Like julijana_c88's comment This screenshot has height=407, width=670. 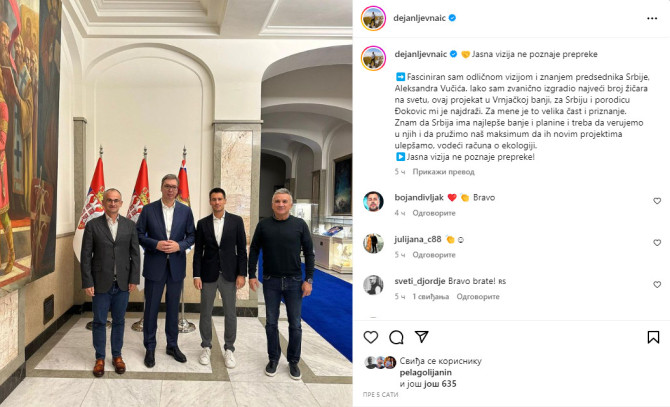pyautogui.click(x=657, y=243)
